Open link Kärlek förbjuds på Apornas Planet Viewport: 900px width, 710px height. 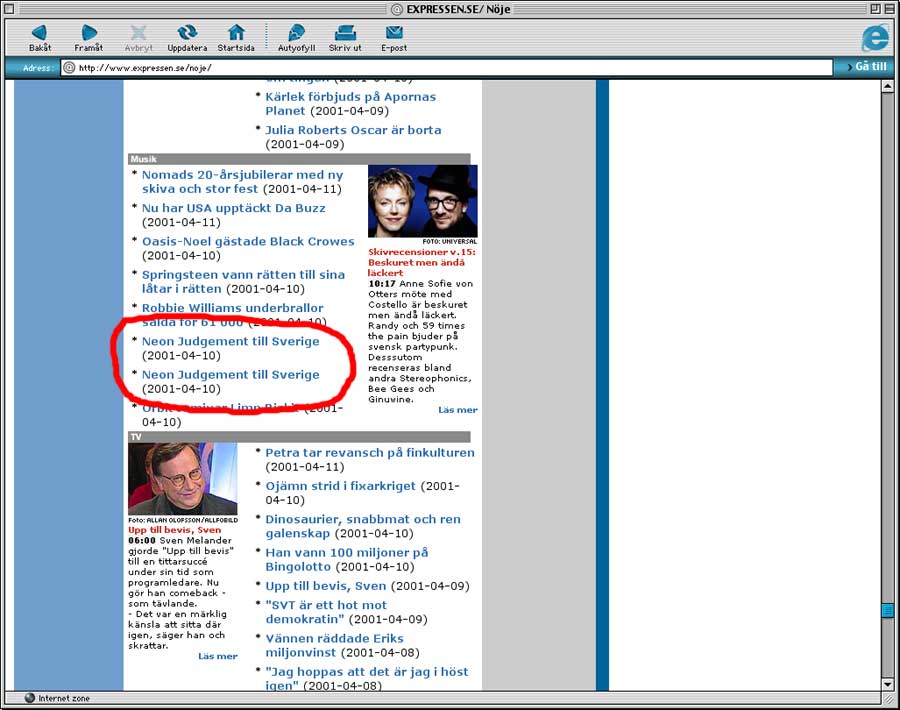pos(350,104)
